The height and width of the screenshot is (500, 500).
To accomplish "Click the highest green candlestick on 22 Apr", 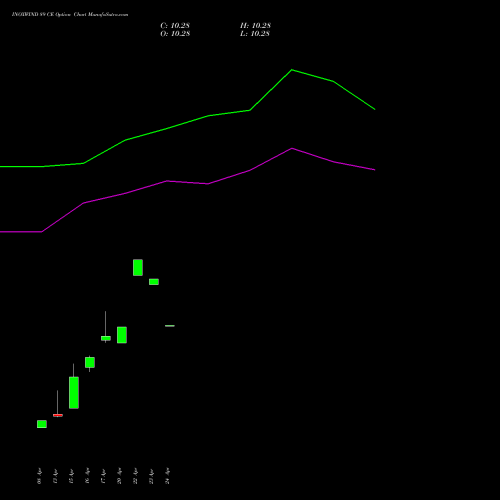I will [x=138, y=267].
